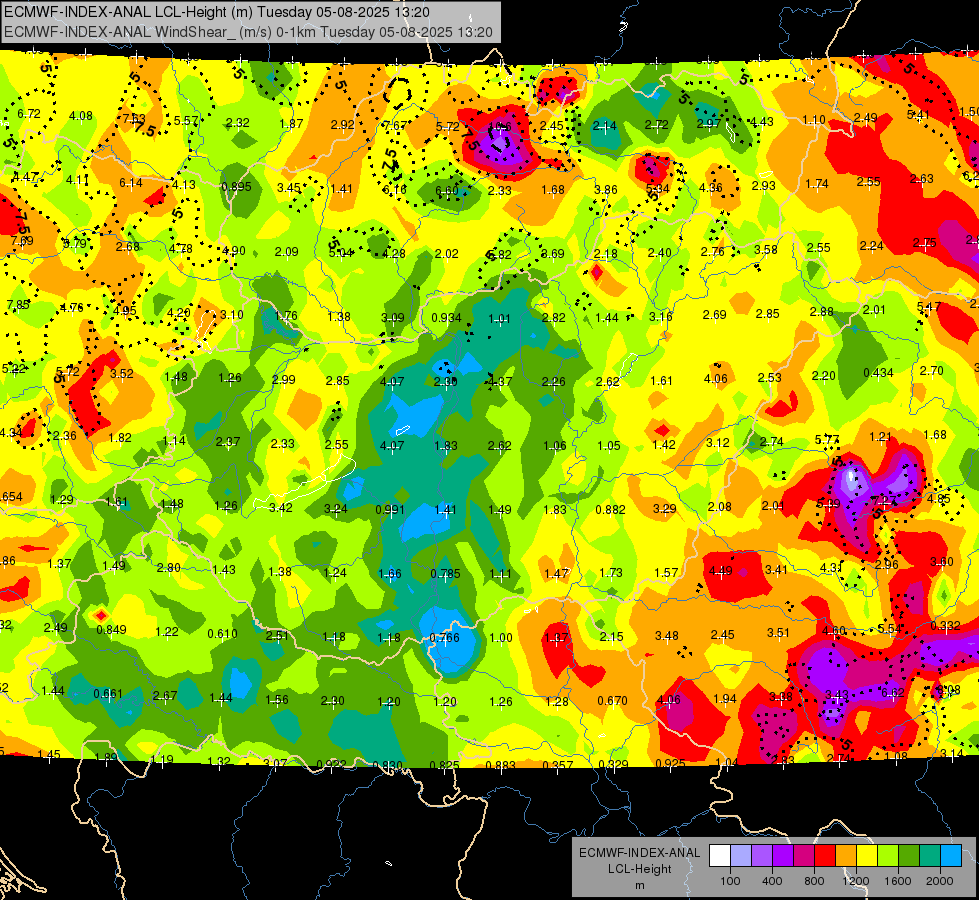The image size is (979, 900).
Task: Click the white swatch in LCL-Height legend
Action: pos(720,856)
